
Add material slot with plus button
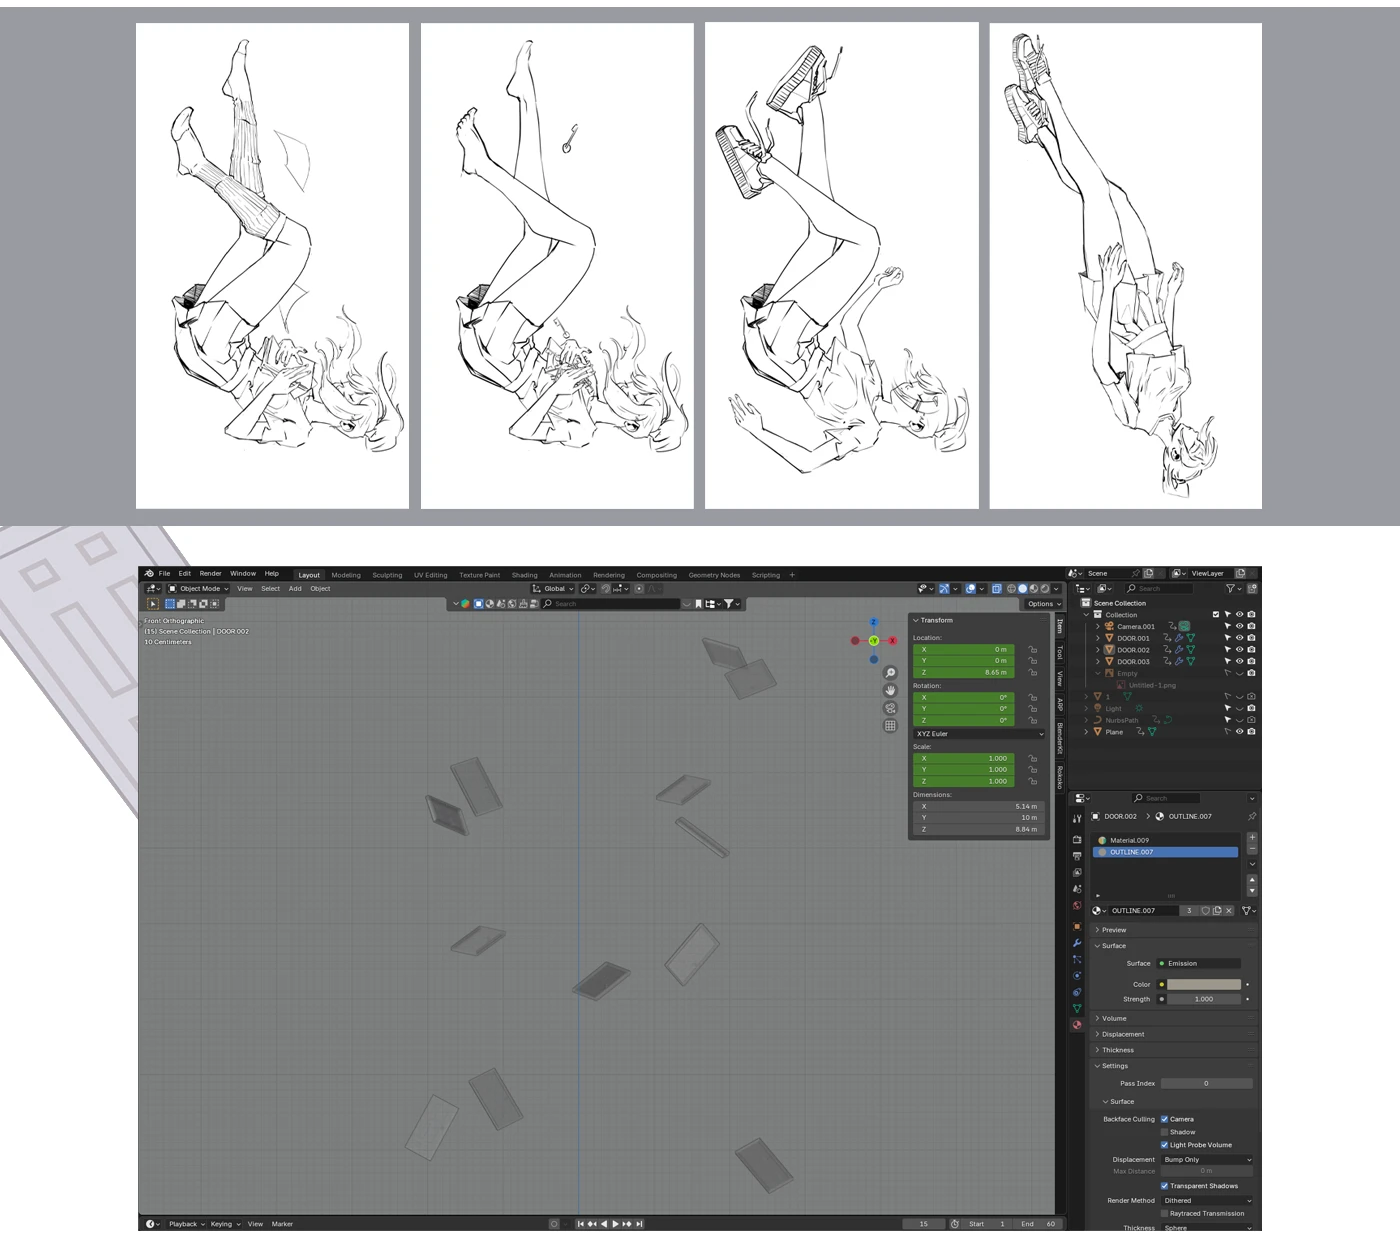coord(1251,838)
